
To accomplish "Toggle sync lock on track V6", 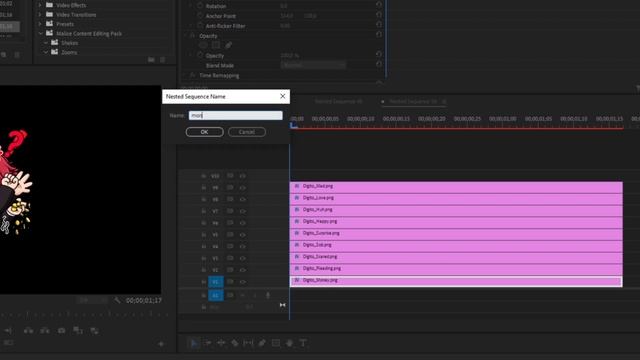I will [x=230, y=222].
